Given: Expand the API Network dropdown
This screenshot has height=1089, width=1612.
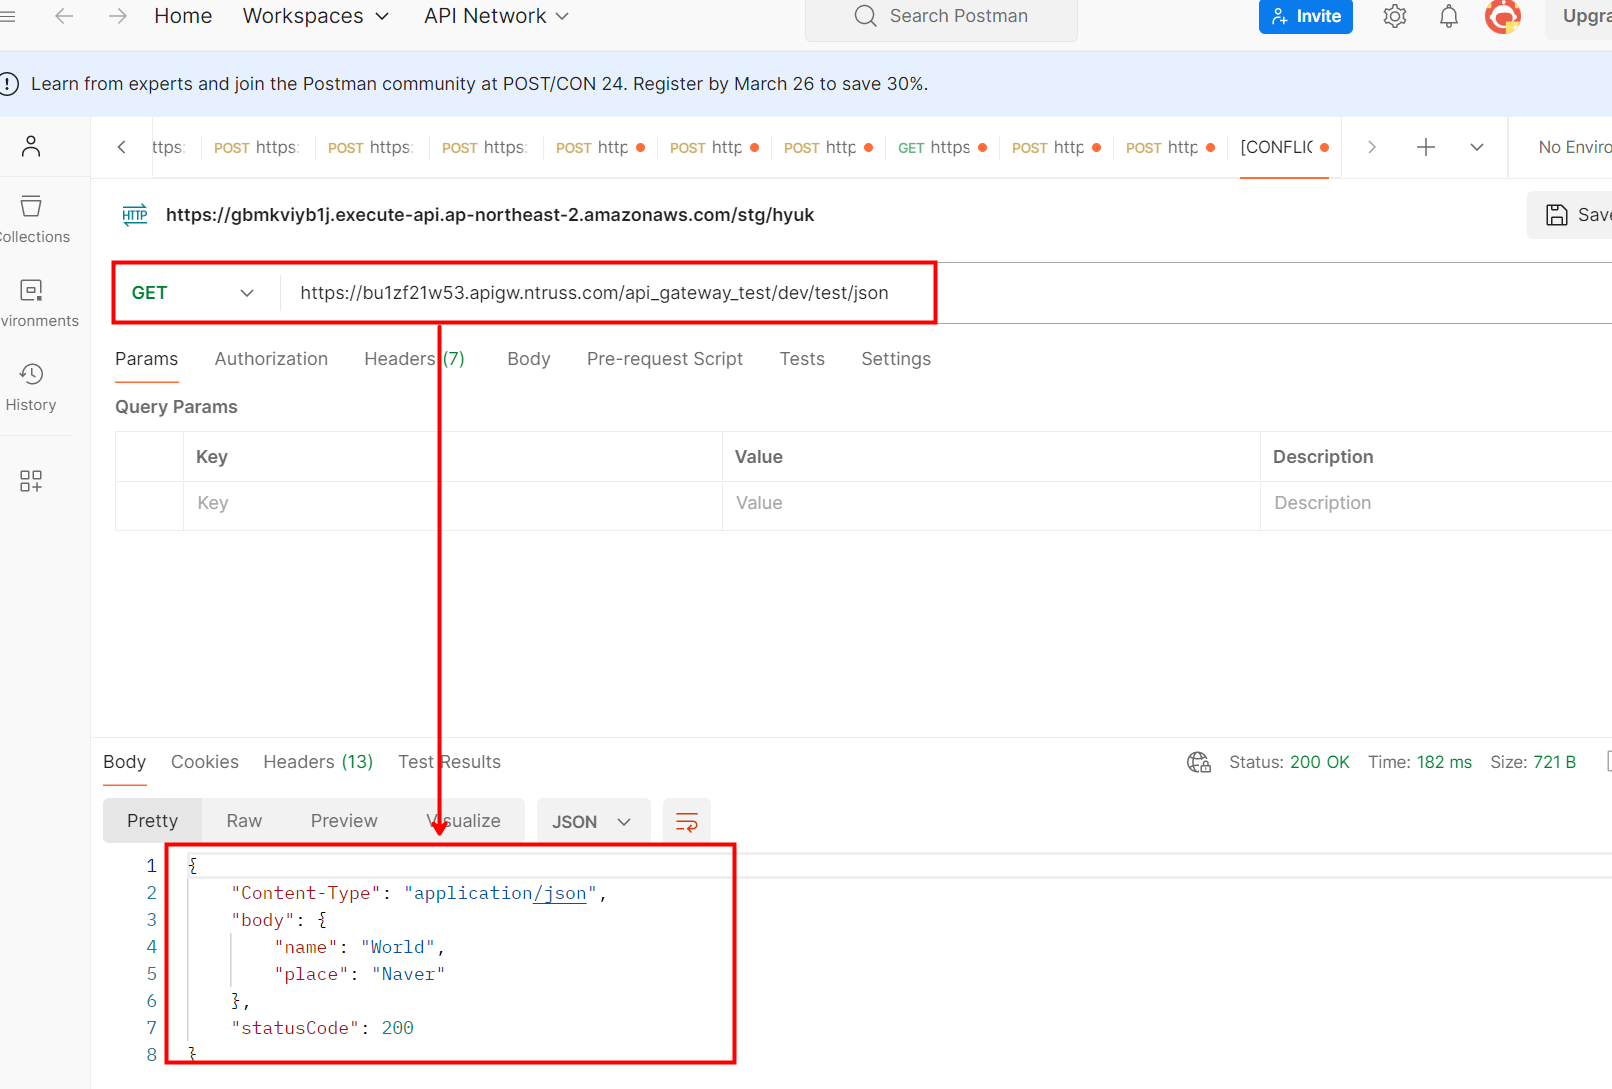Looking at the screenshot, I should coord(496,16).
